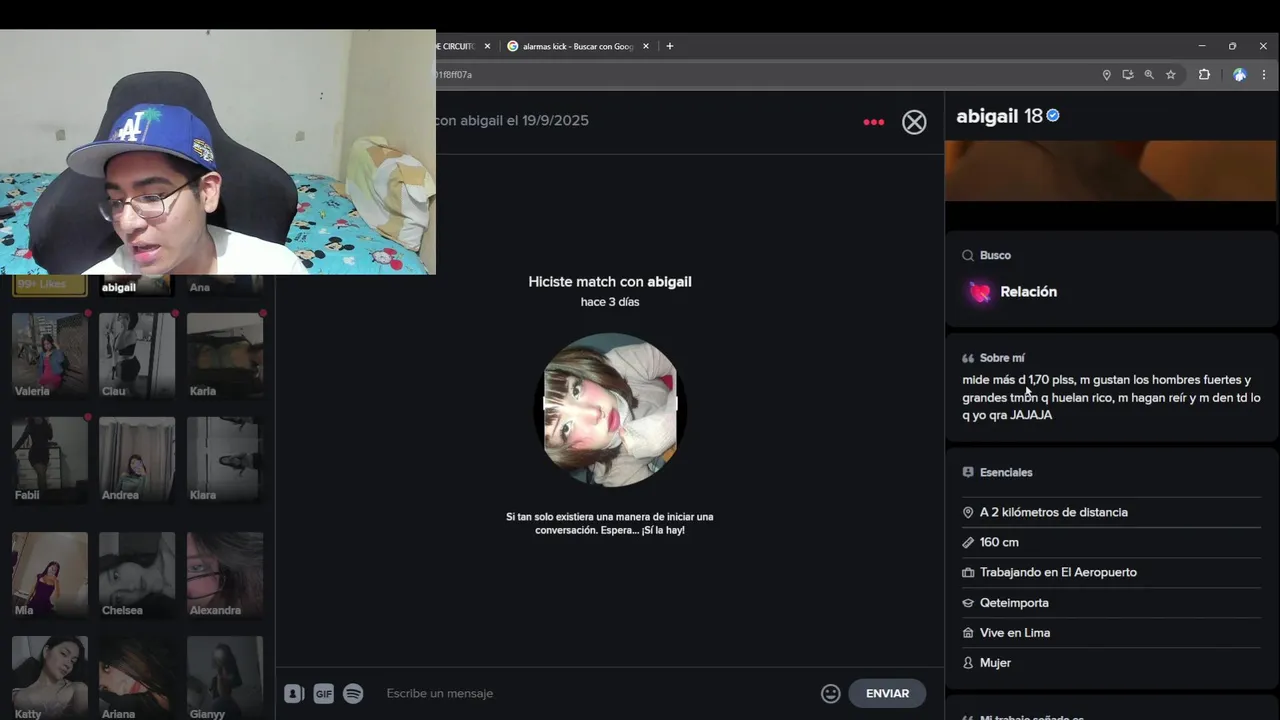Click 'A 2 kilómetros de distancia' row
Viewport: 1280px width, 720px height.
click(x=1111, y=512)
